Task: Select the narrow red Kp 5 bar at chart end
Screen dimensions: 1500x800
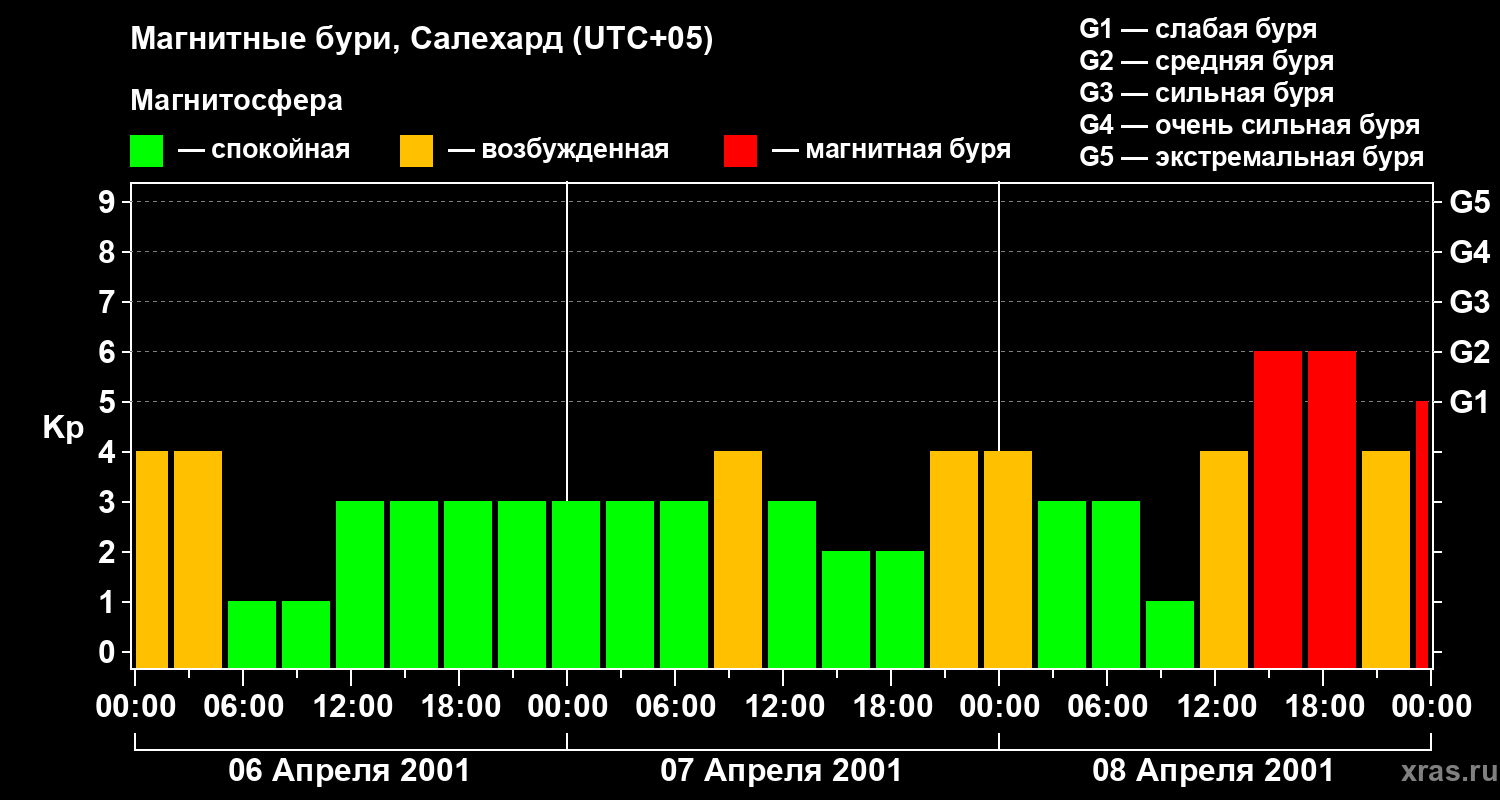Action: tap(1422, 535)
